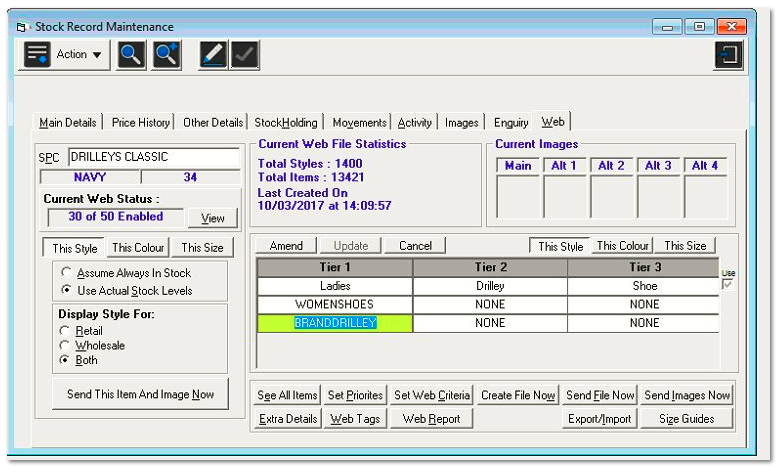The width and height of the screenshot is (776, 473).
Task: Click the Cancel button
Action: pos(415,245)
